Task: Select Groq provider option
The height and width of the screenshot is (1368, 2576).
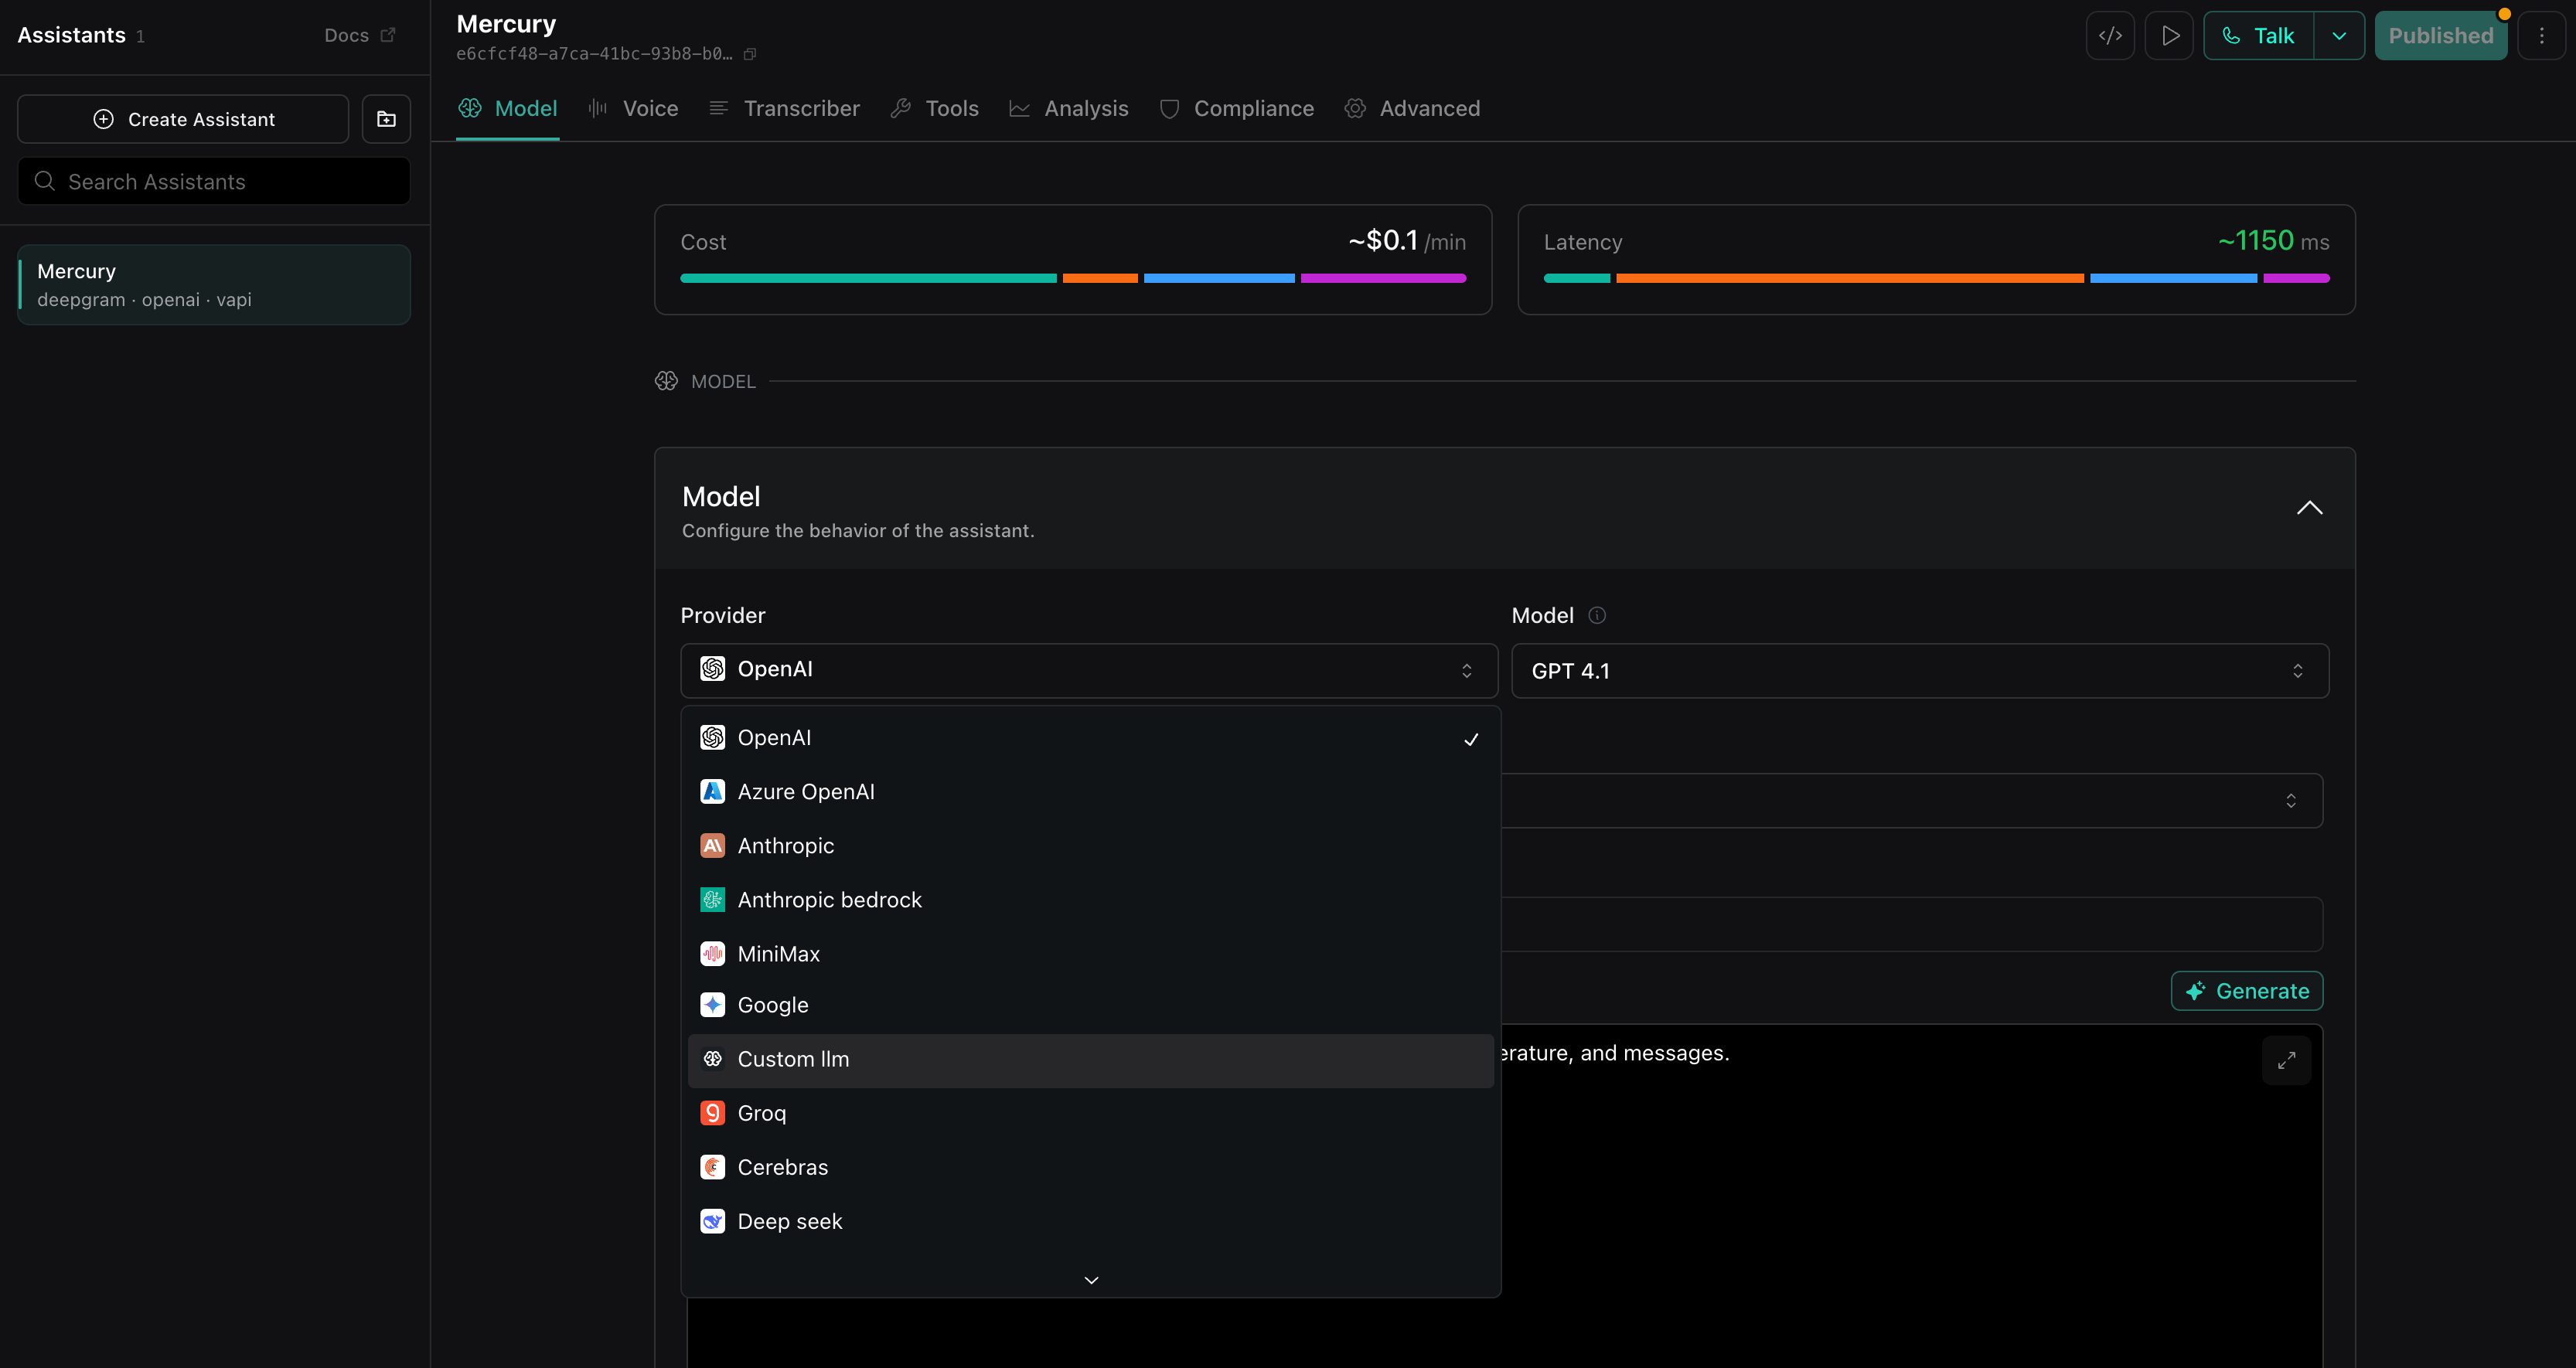Action: click(x=1091, y=1113)
